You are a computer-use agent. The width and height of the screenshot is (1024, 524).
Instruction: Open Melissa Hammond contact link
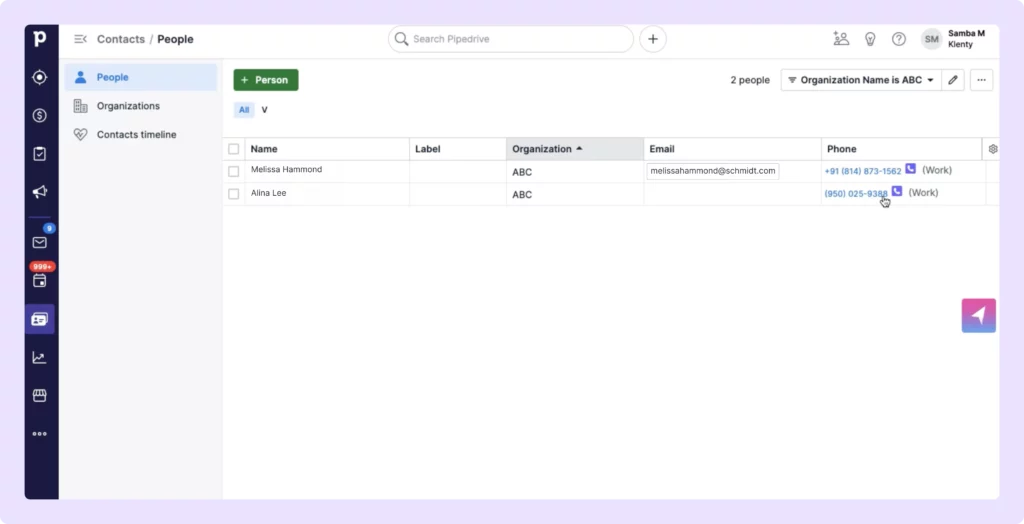pyautogui.click(x=287, y=169)
